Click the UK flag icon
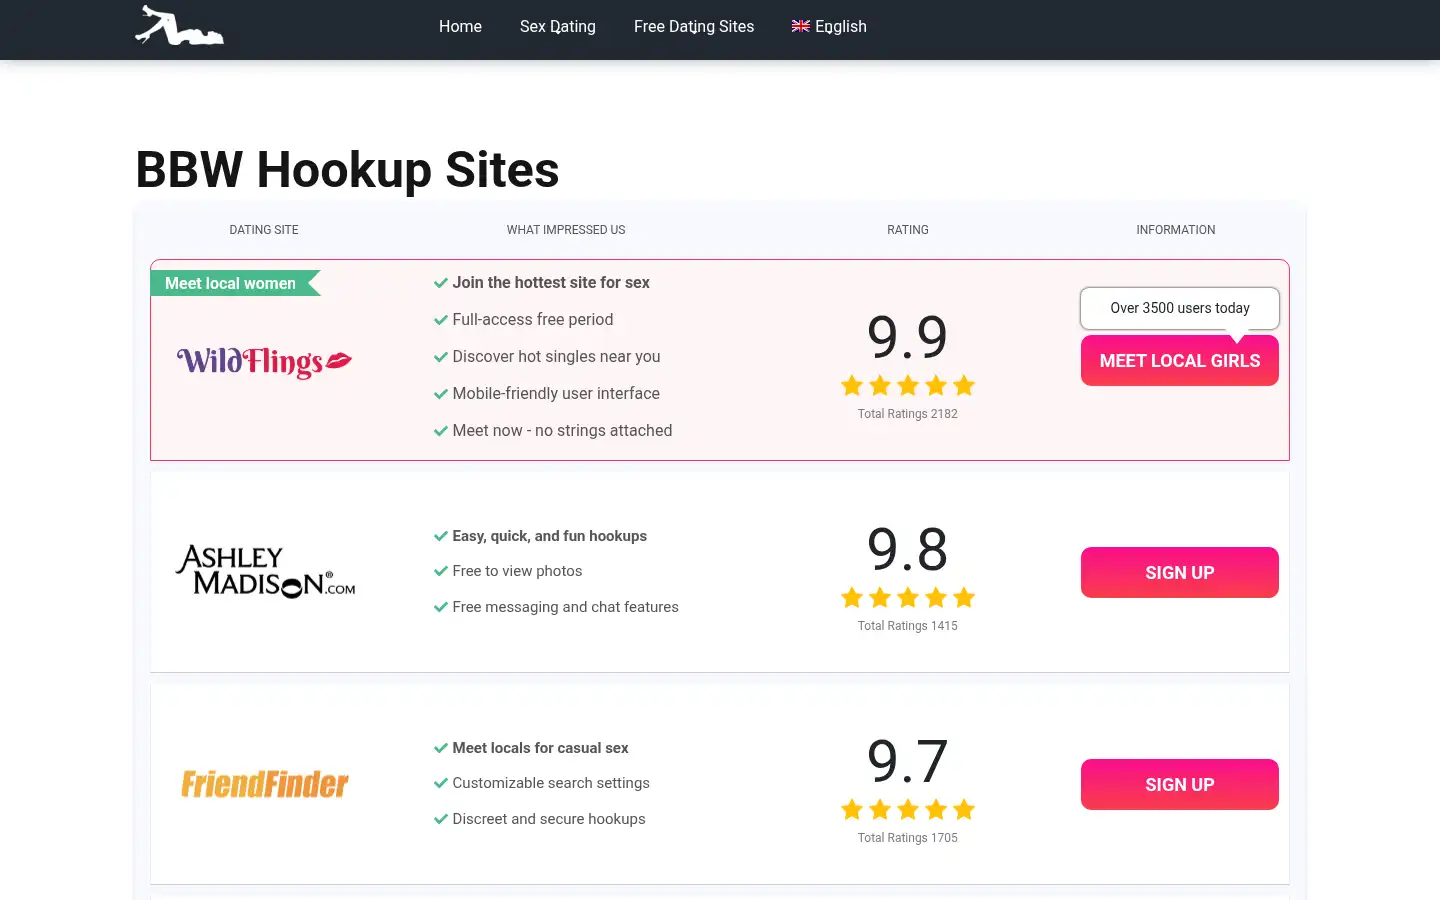This screenshot has width=1440, height=900. point(801,26)
